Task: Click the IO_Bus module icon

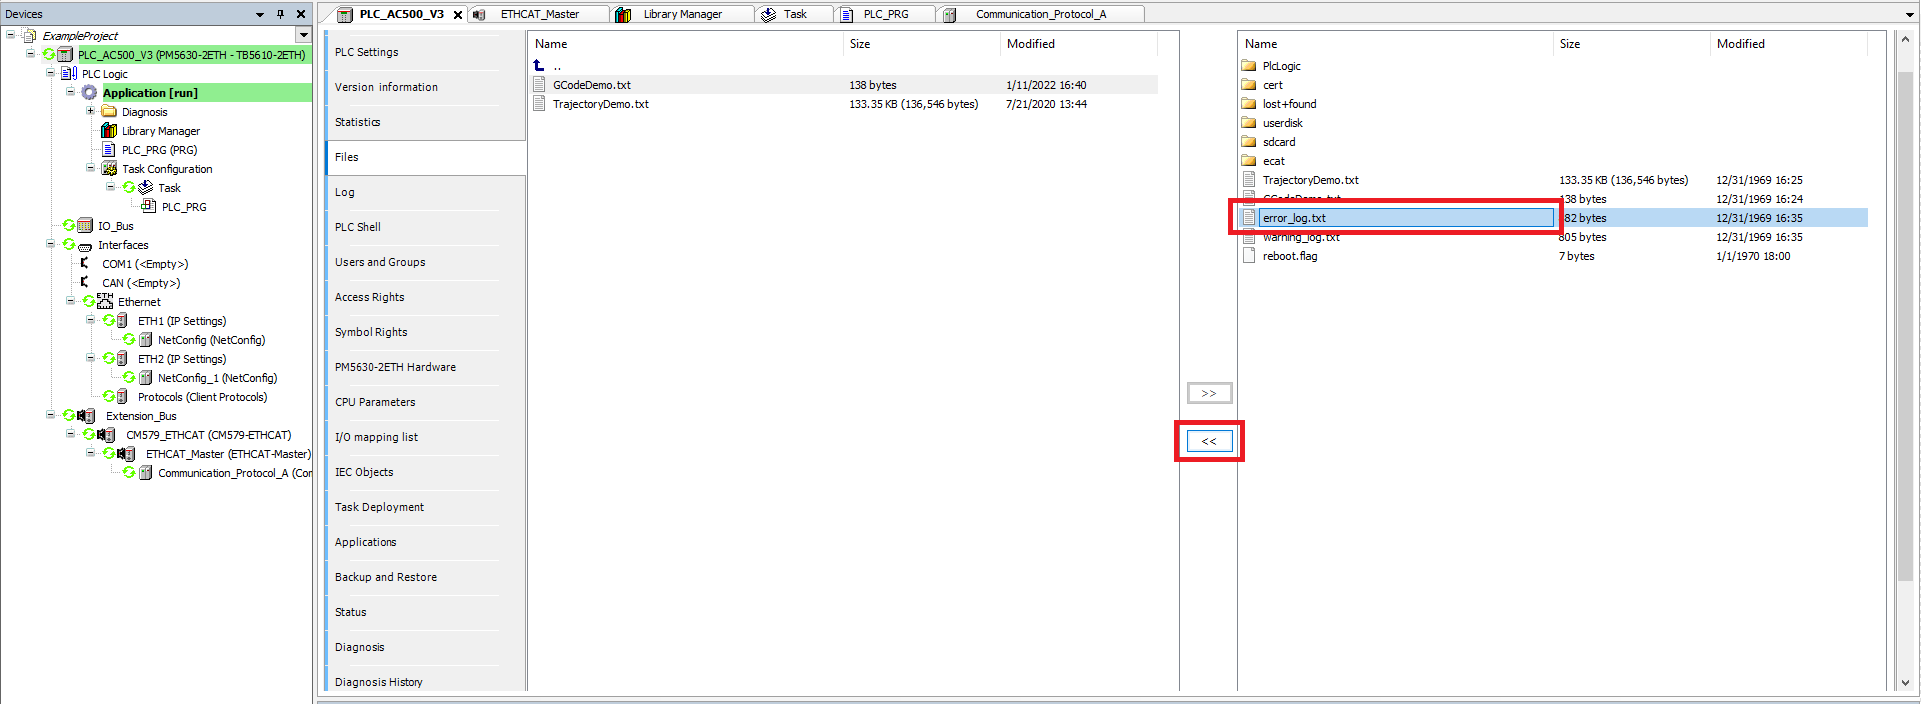Action: click(85, 226)
